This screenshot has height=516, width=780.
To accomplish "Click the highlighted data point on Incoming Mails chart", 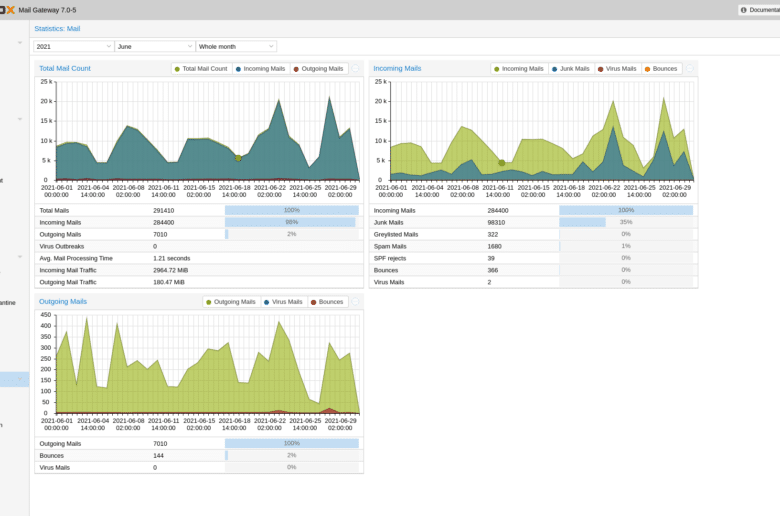I will tap(501, 163).
